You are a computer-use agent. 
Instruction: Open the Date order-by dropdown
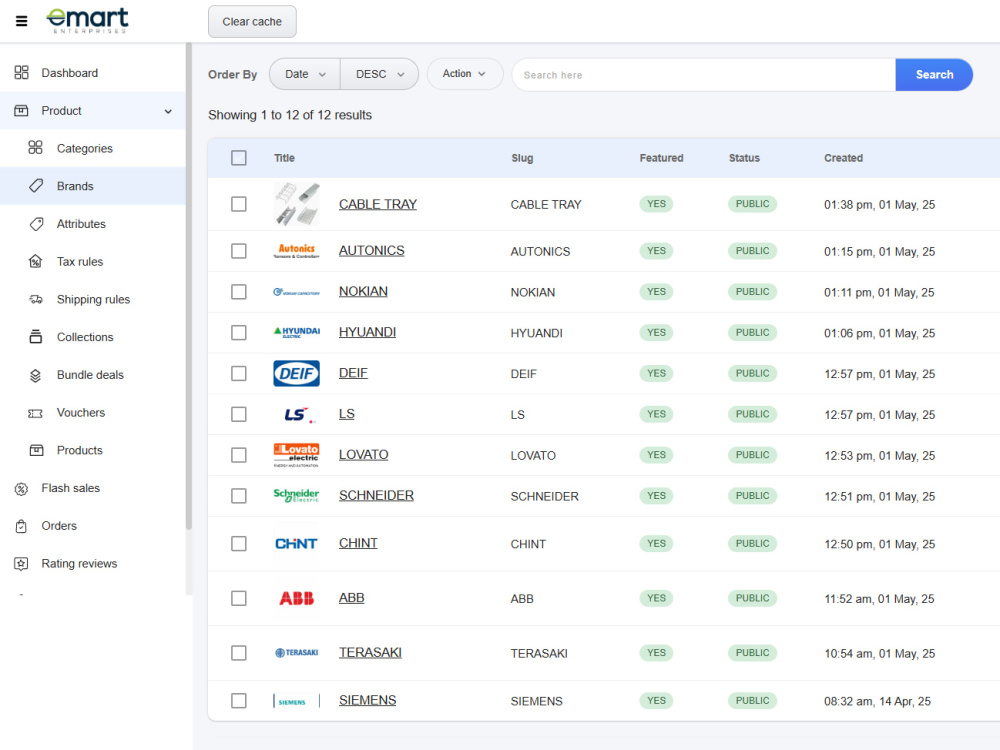[305, 74]
